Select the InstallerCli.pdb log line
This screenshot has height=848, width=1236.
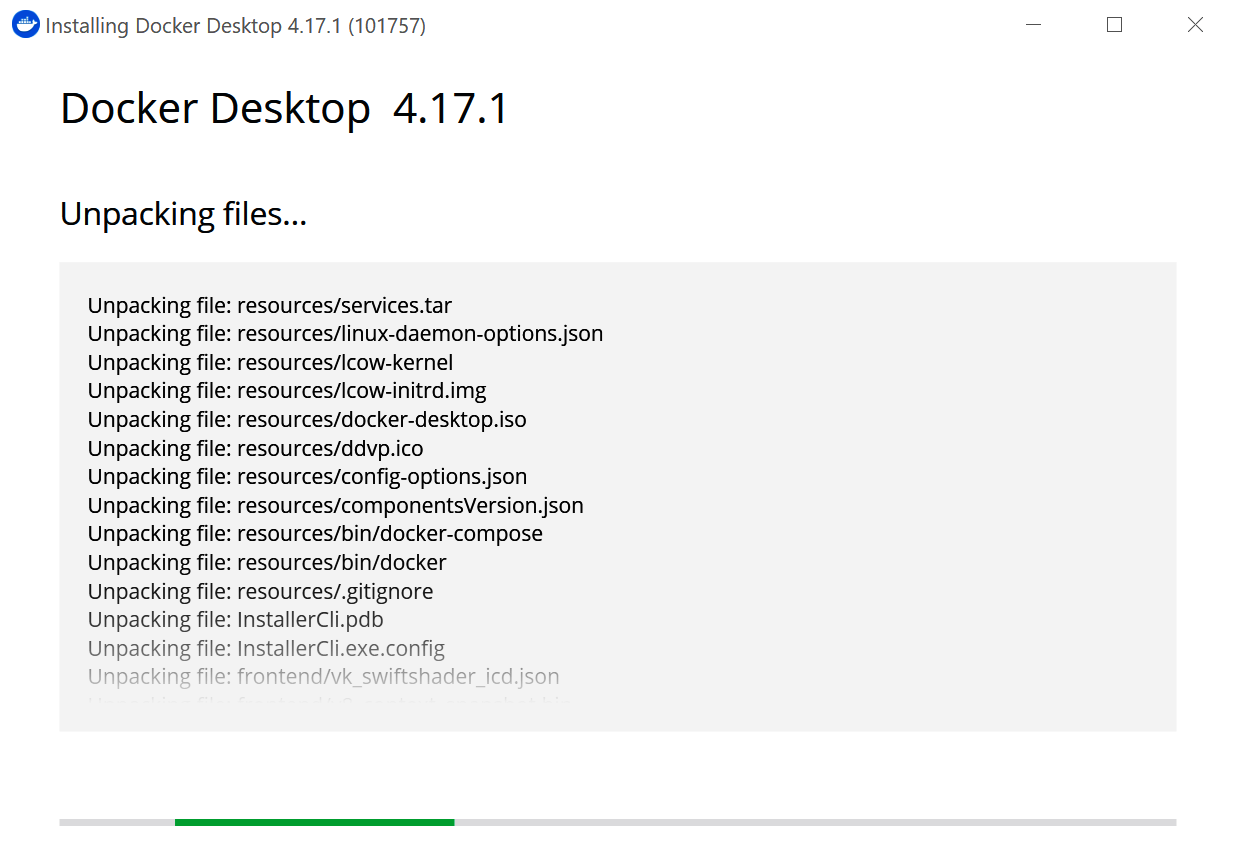235,619
